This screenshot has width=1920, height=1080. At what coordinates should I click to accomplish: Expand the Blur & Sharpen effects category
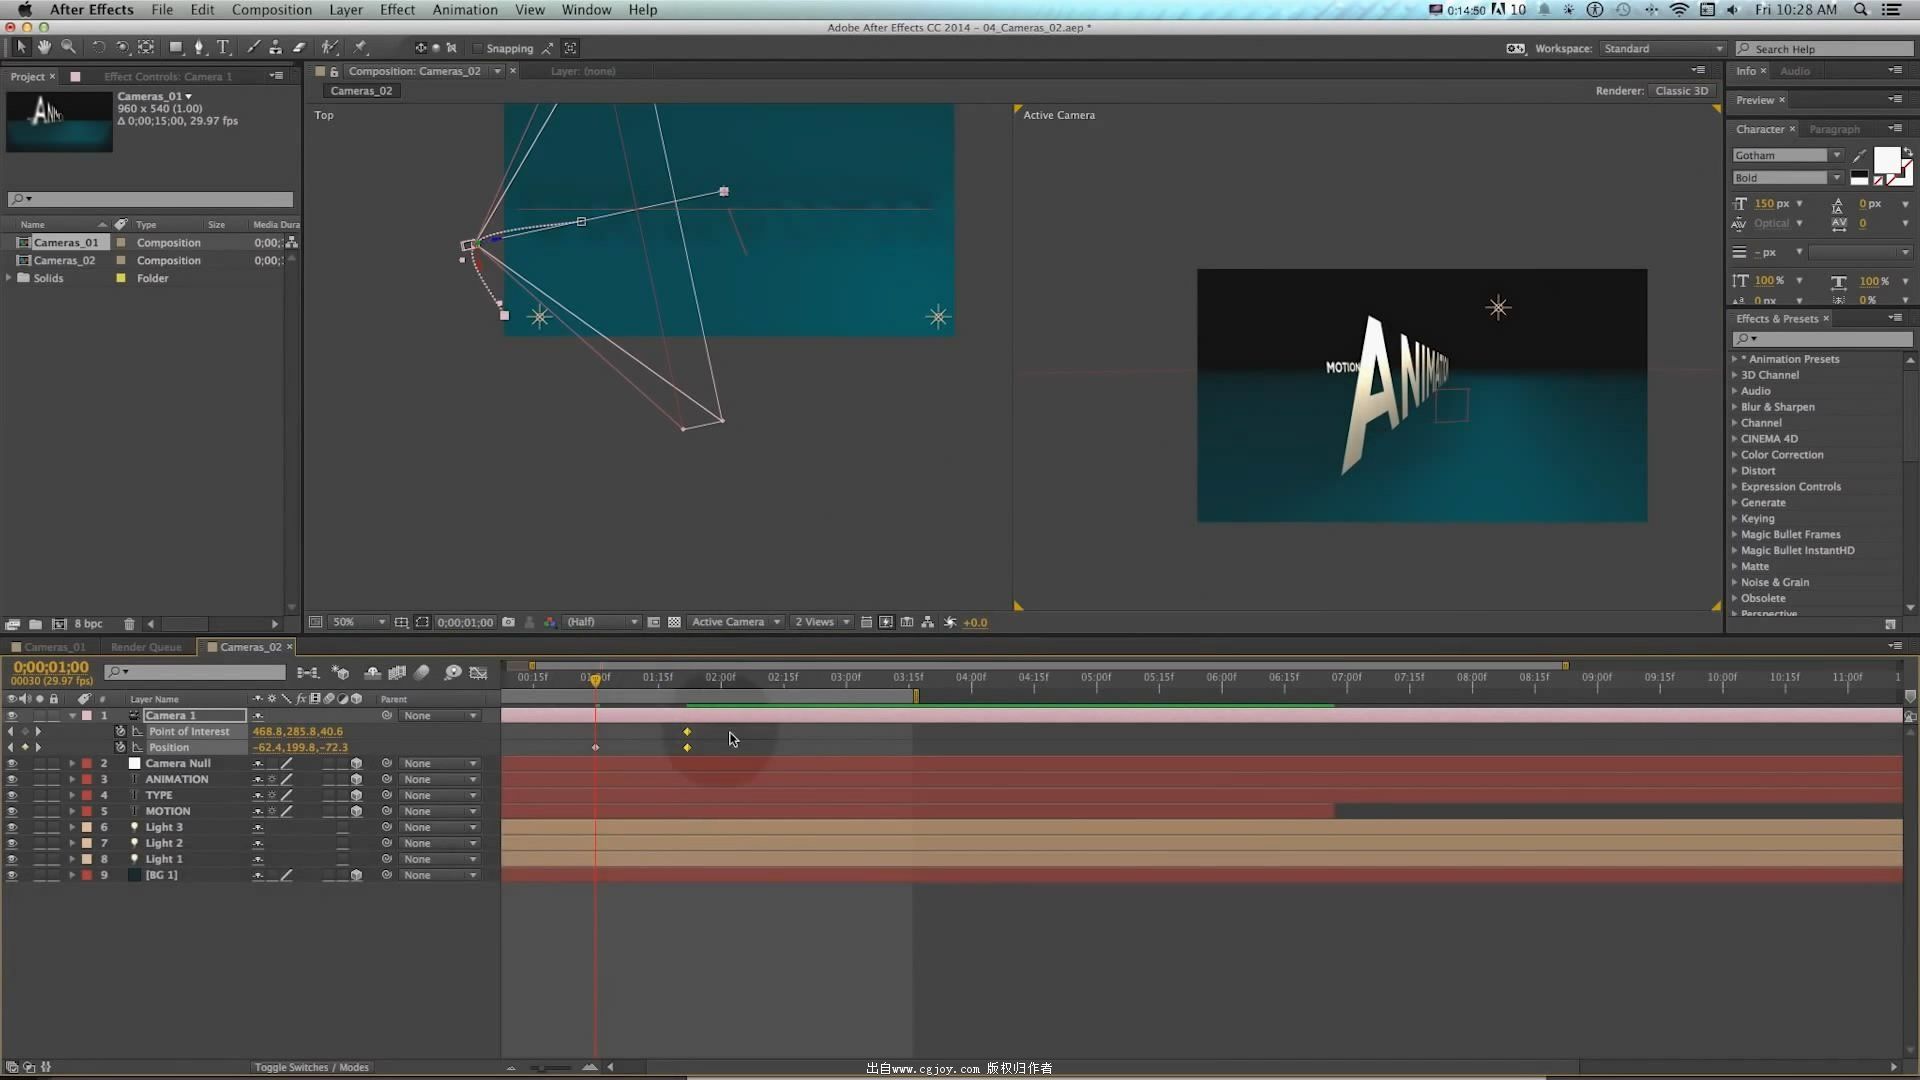[x=1735, y=407]
